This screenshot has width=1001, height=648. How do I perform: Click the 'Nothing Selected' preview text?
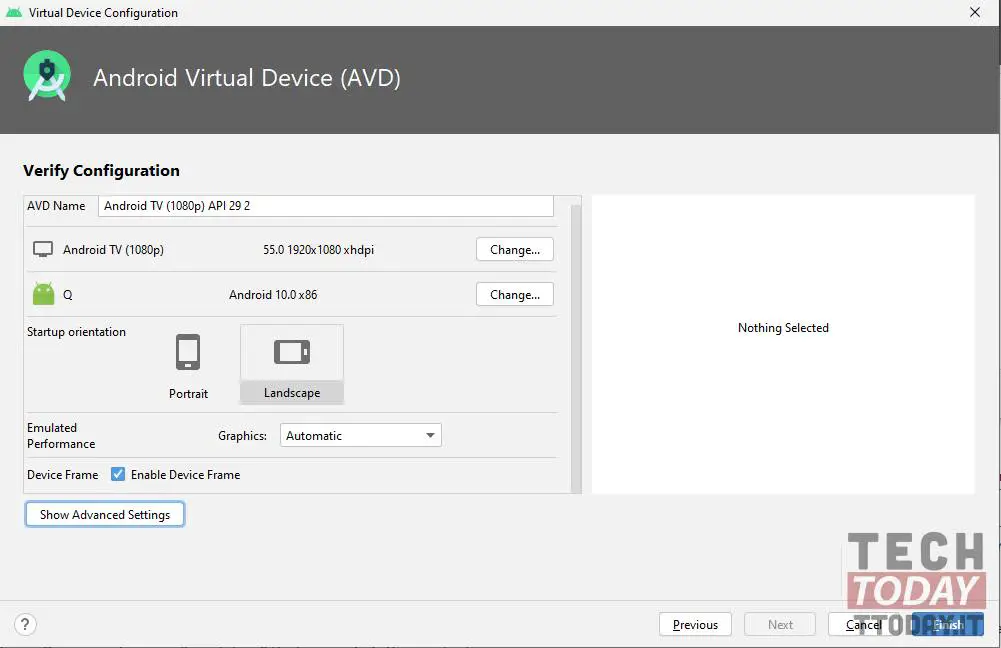coord(783,328)
